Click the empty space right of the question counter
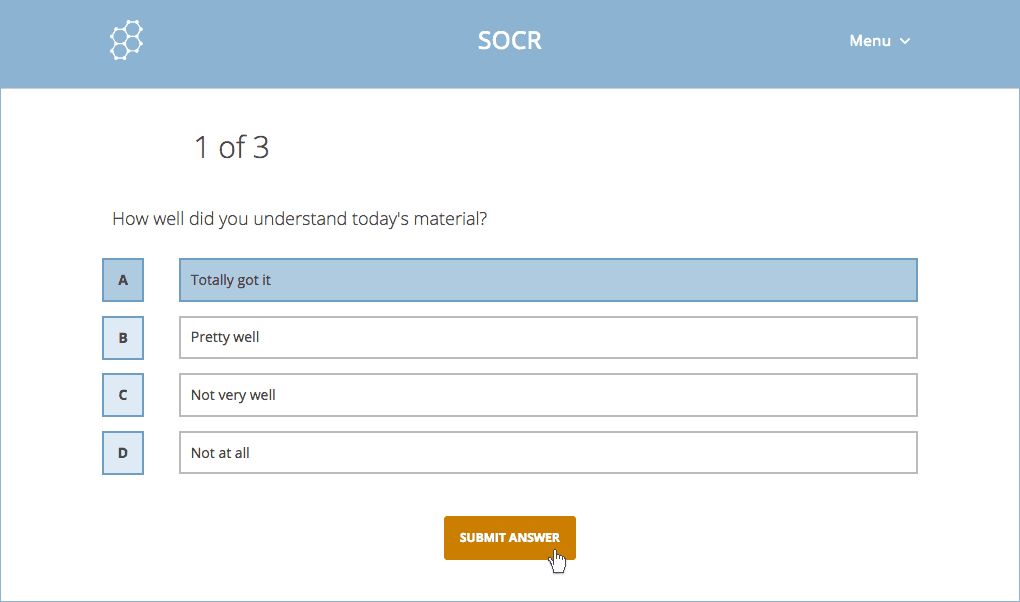 coord(600,148)
